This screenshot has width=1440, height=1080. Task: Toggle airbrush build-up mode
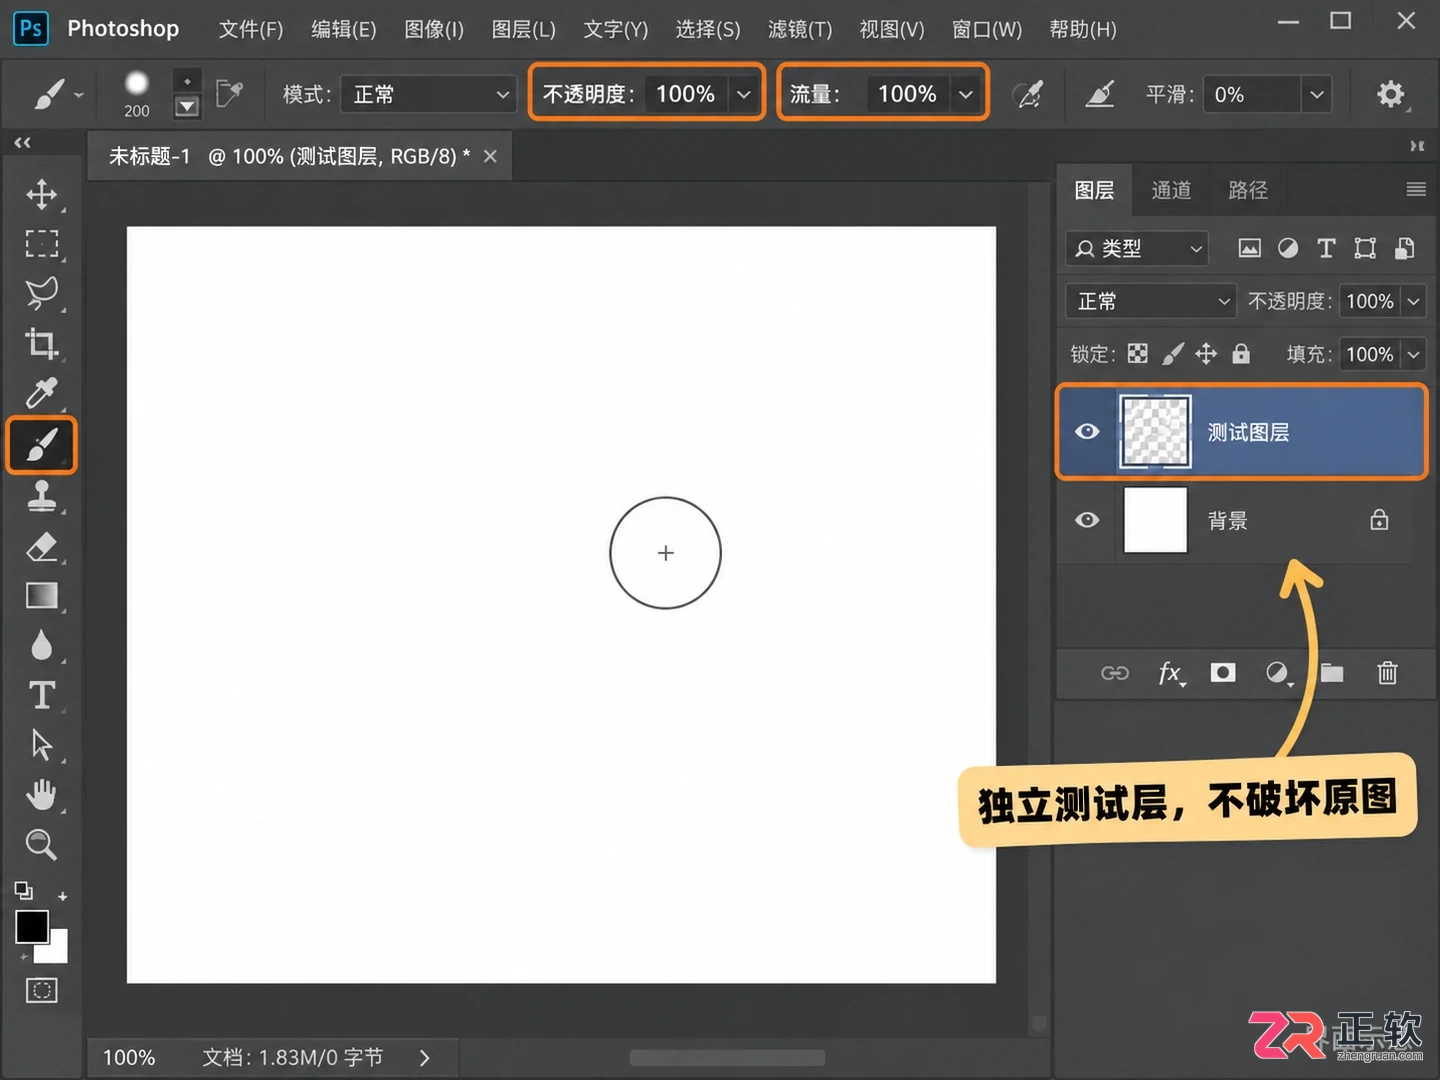[1028, 94]
